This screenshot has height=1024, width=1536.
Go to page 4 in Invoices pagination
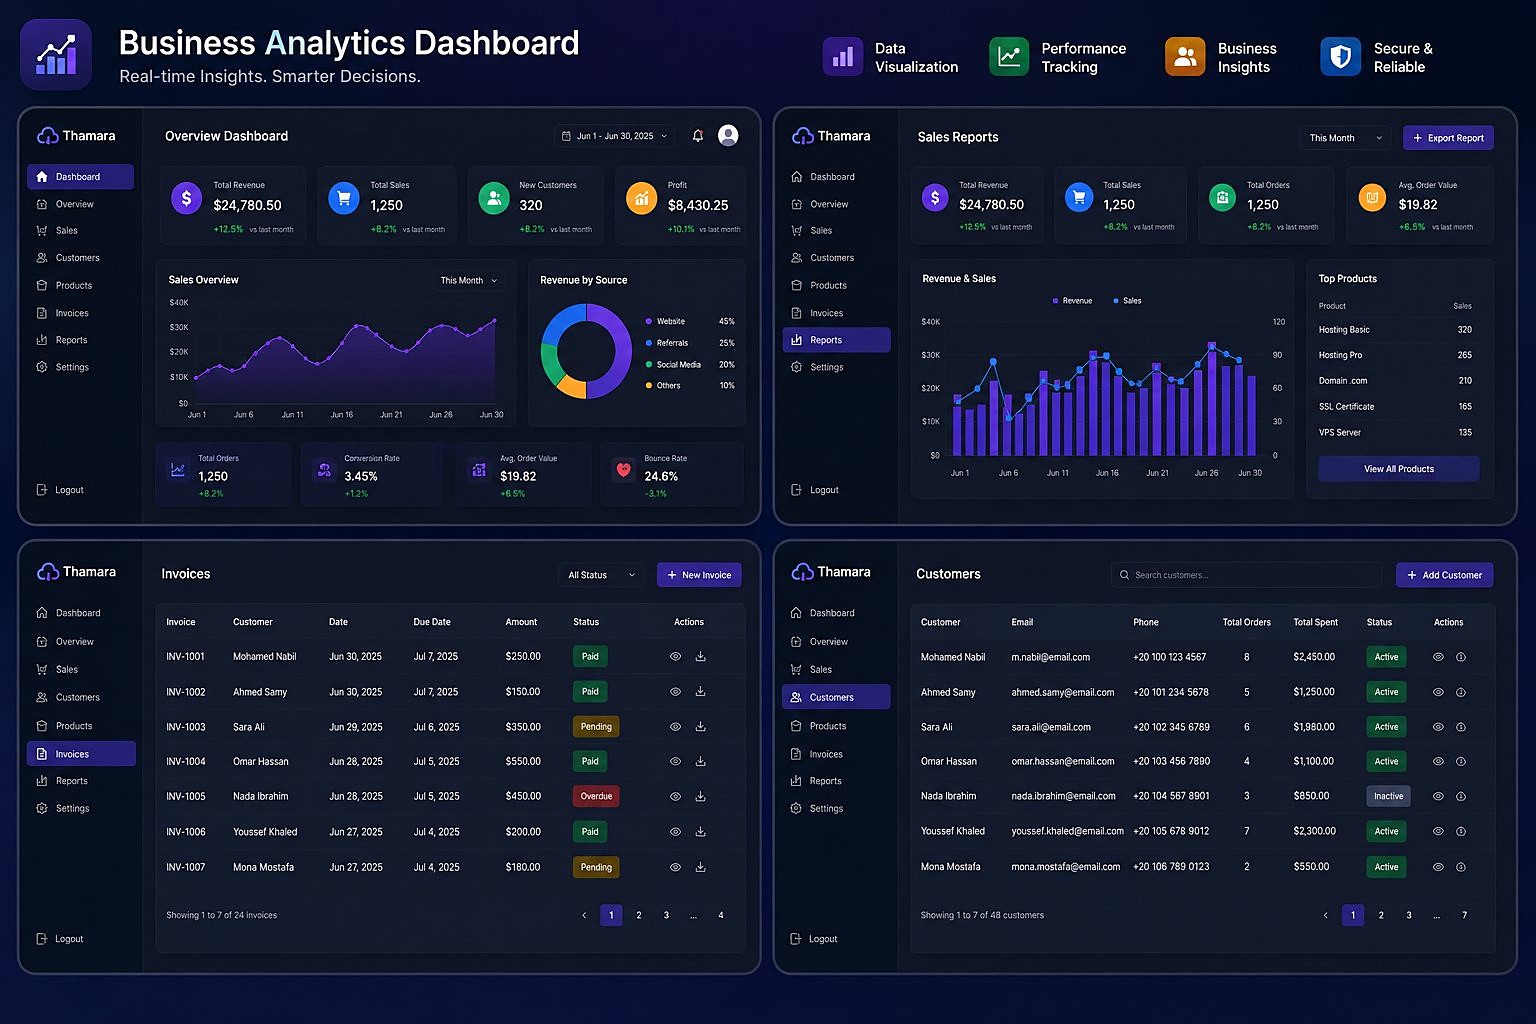click(721, 915)
